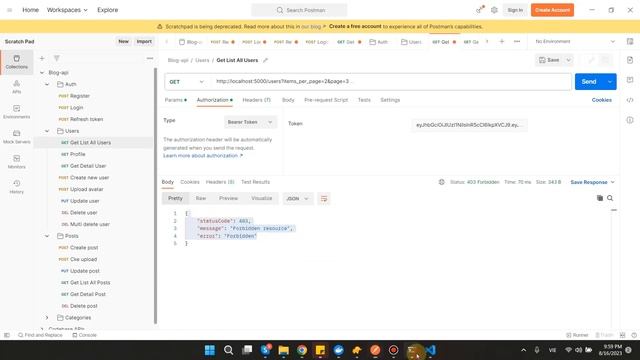Click the environment quick look icon
640x360 pixels.
[x=630, y=41]
